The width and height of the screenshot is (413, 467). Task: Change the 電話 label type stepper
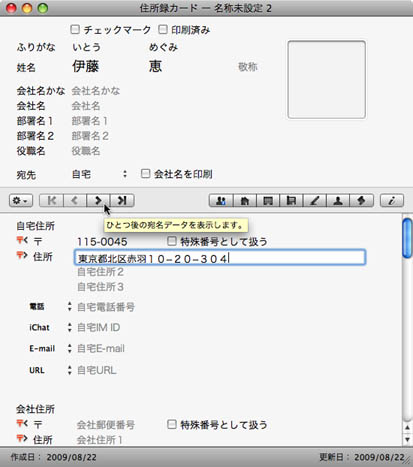tap(69, 307)
